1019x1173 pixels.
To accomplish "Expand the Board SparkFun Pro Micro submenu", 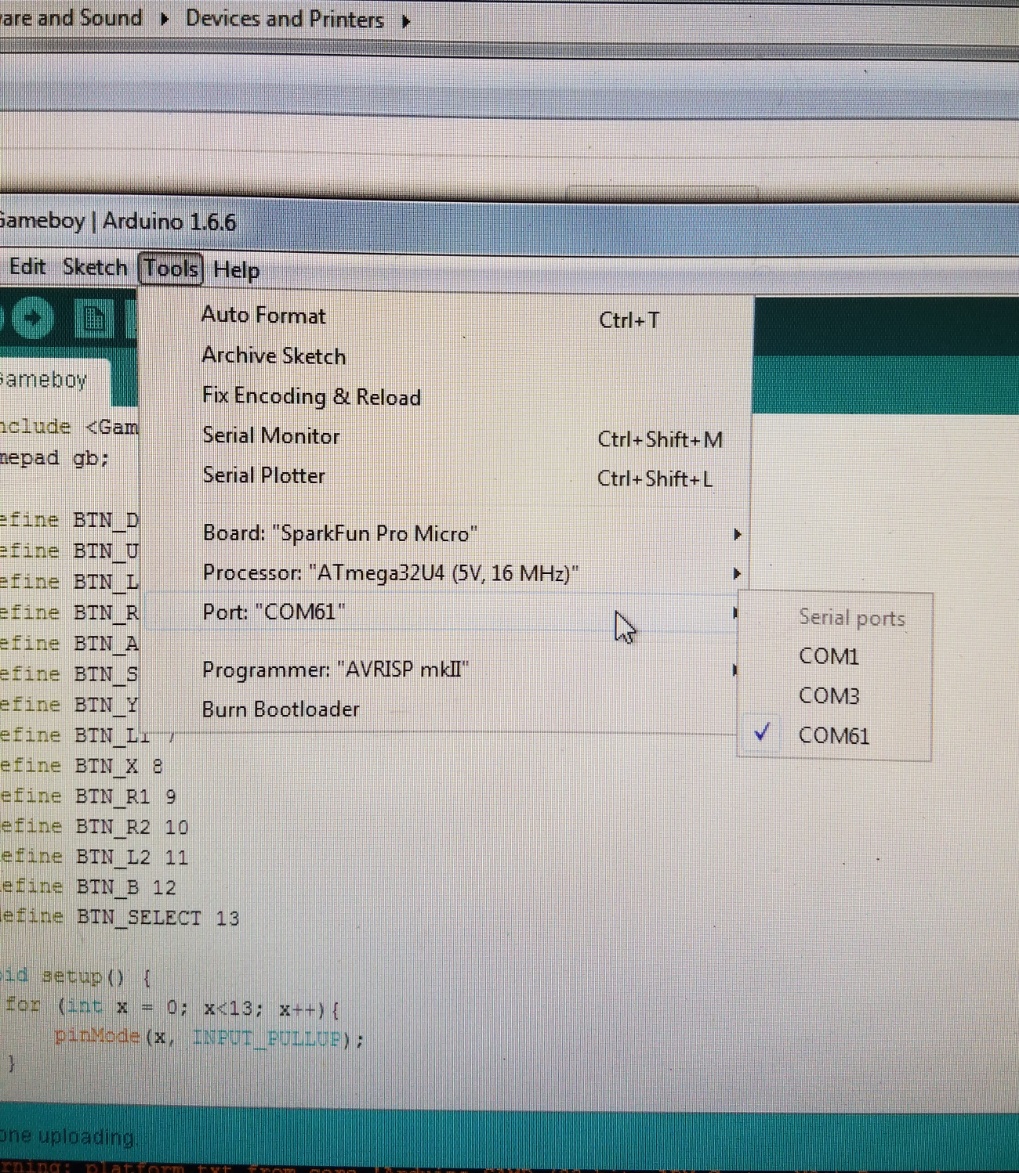I will coord(447,533).
